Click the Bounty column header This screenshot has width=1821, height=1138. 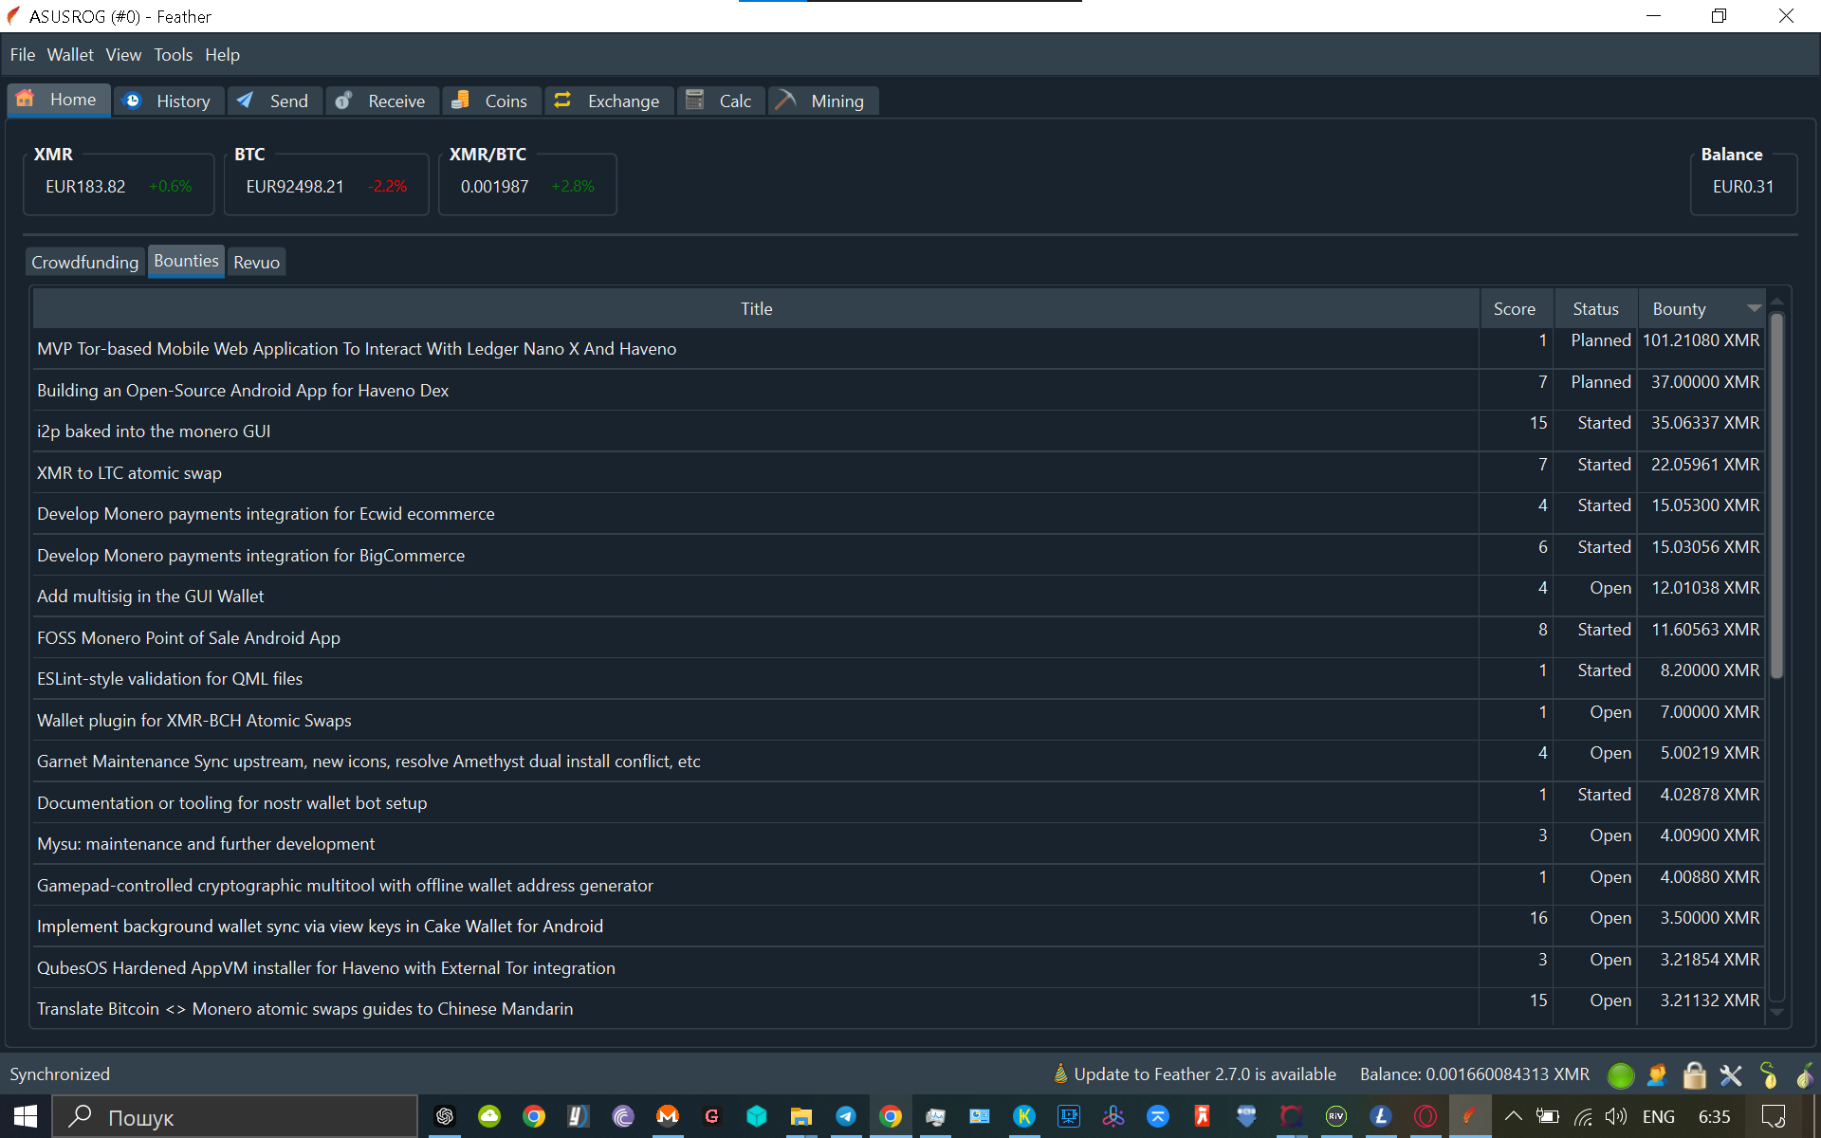[1700, 309]
